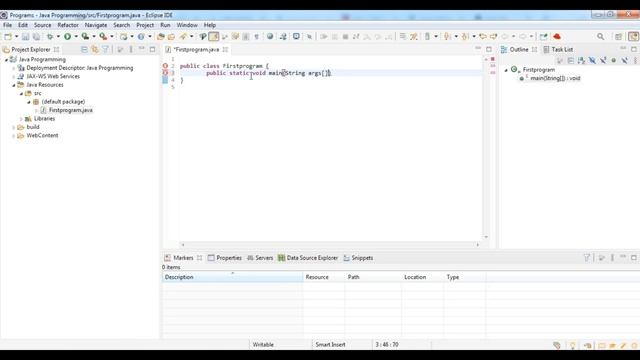Image resolution: width=640 pixels, height=360 pixels.
Task: Open the Navigate menu
Action: [x=96, y=25]
